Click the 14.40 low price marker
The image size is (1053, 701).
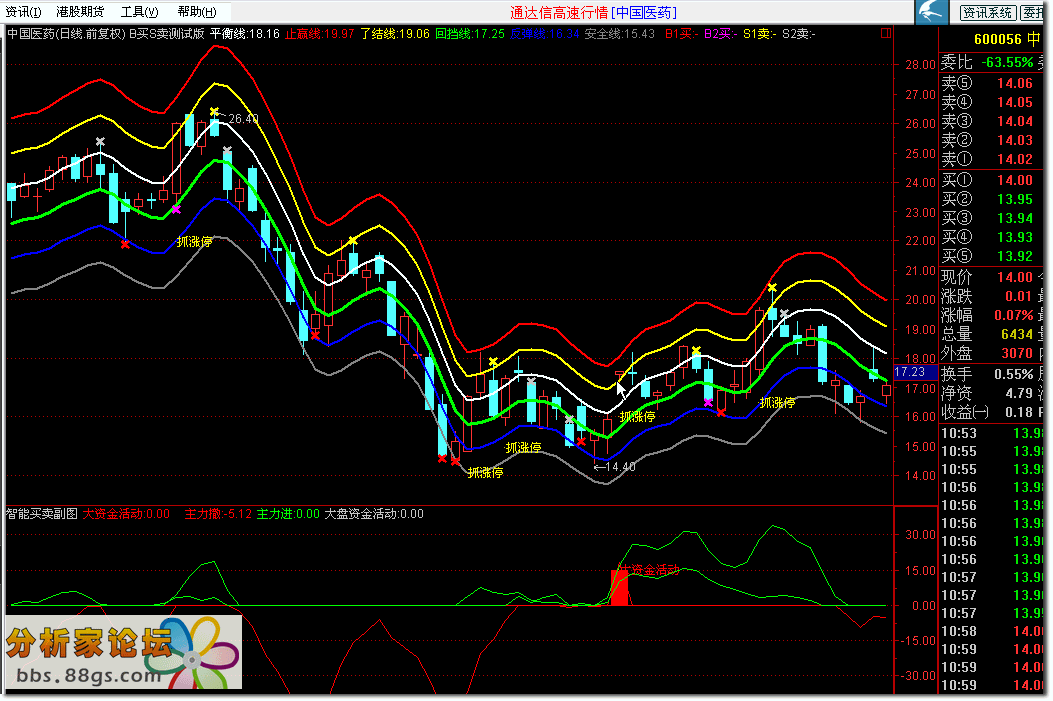click(621, 467)
